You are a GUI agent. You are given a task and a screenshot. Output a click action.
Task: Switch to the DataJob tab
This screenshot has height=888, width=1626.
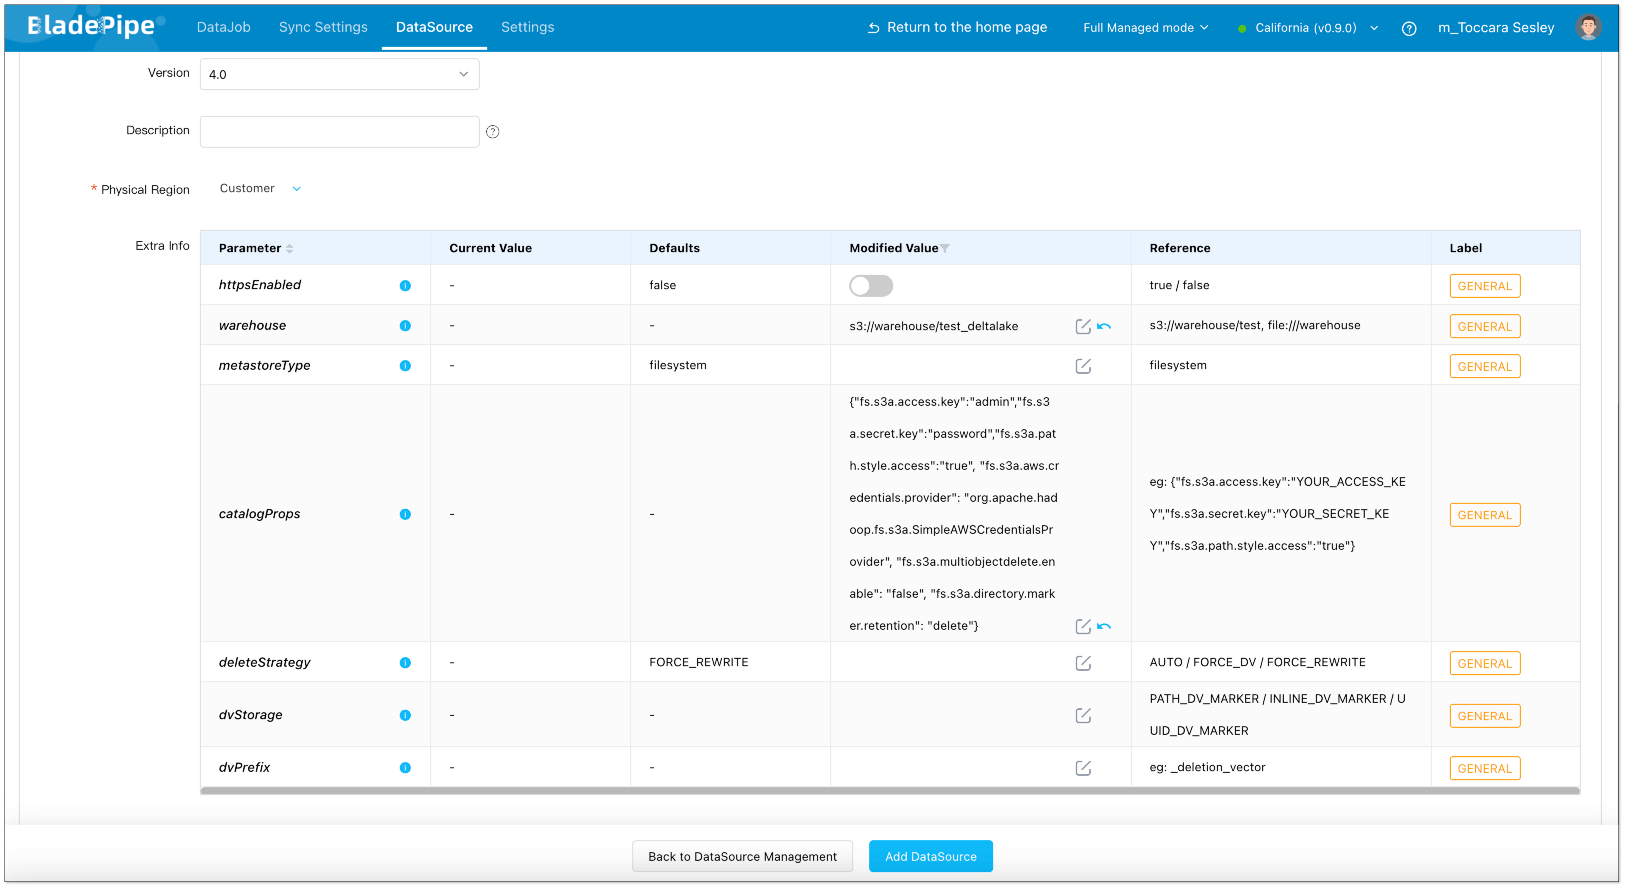(223, 27)
